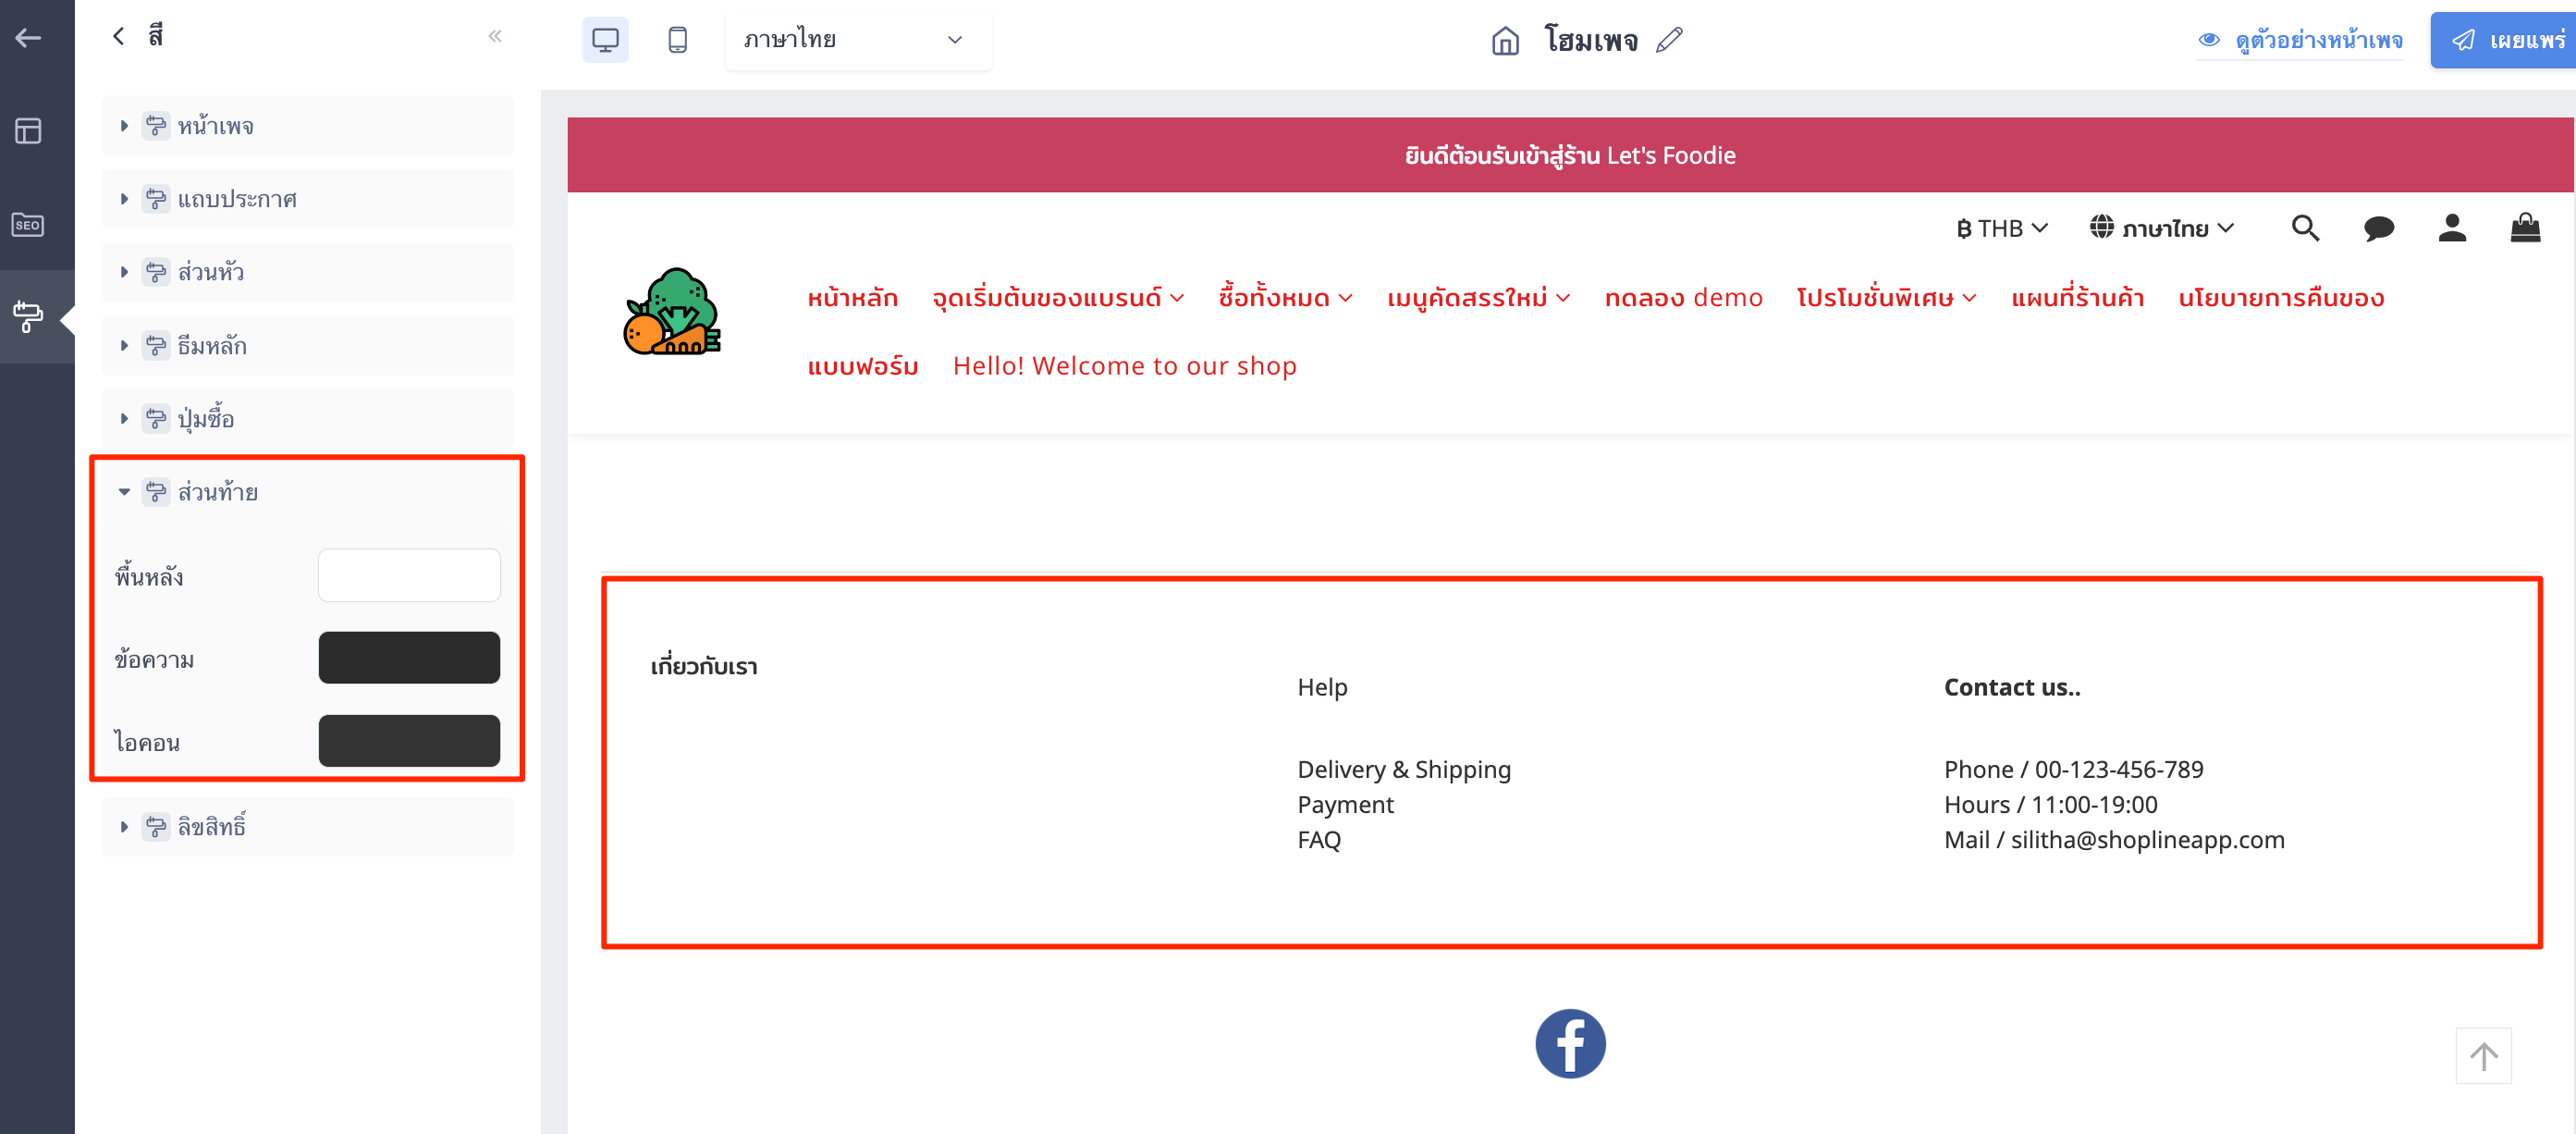2576x1134 pixels.
Task: Open the SEO settings icon
Action: [x=28, y=224]
